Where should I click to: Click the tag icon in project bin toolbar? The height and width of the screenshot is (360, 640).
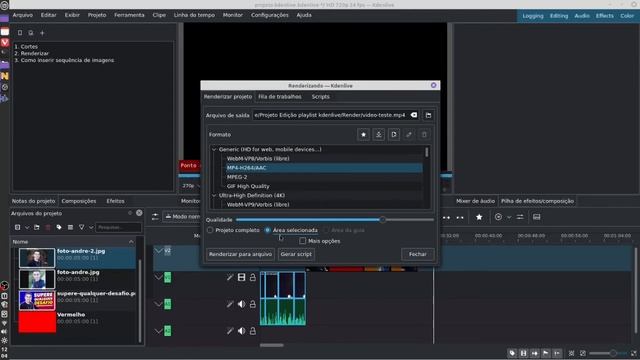(59, 227)
